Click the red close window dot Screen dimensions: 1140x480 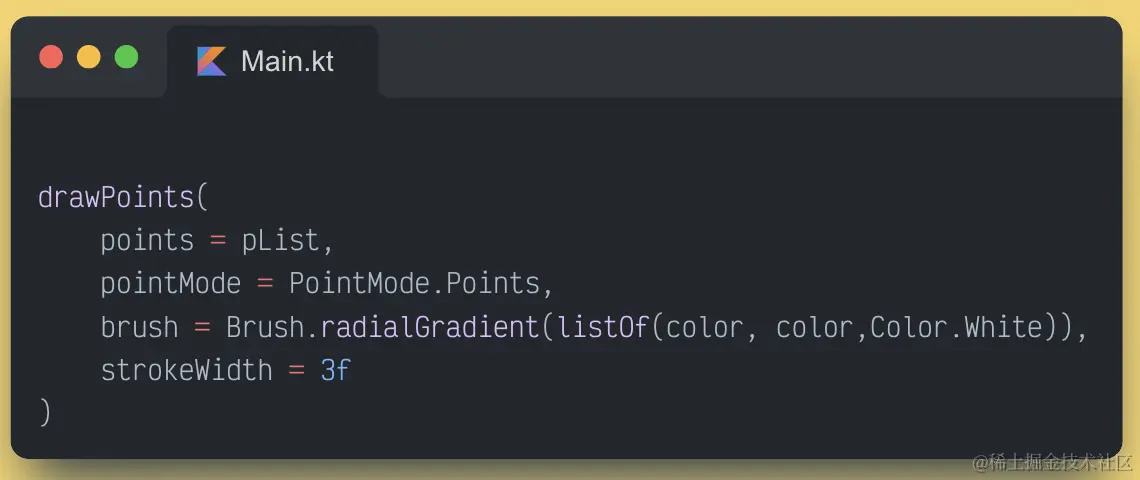point(51,57)
